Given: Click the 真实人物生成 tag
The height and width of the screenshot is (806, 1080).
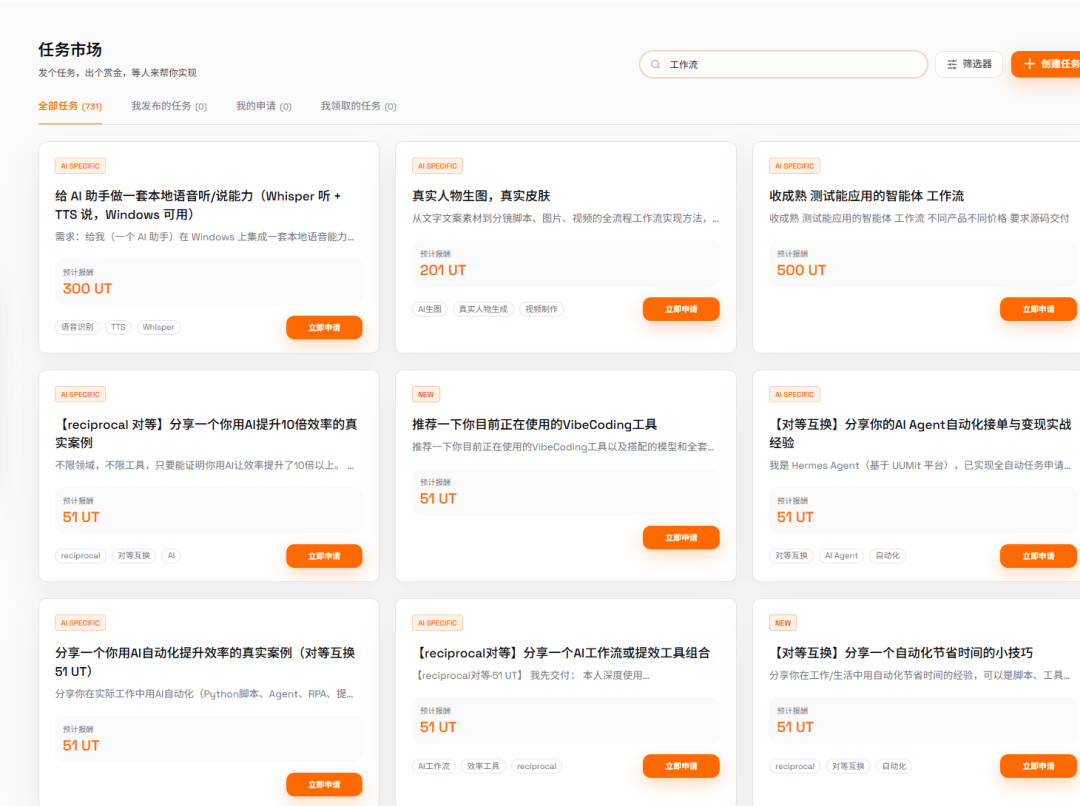Looking at the screenshot, I should pos(484,309).
